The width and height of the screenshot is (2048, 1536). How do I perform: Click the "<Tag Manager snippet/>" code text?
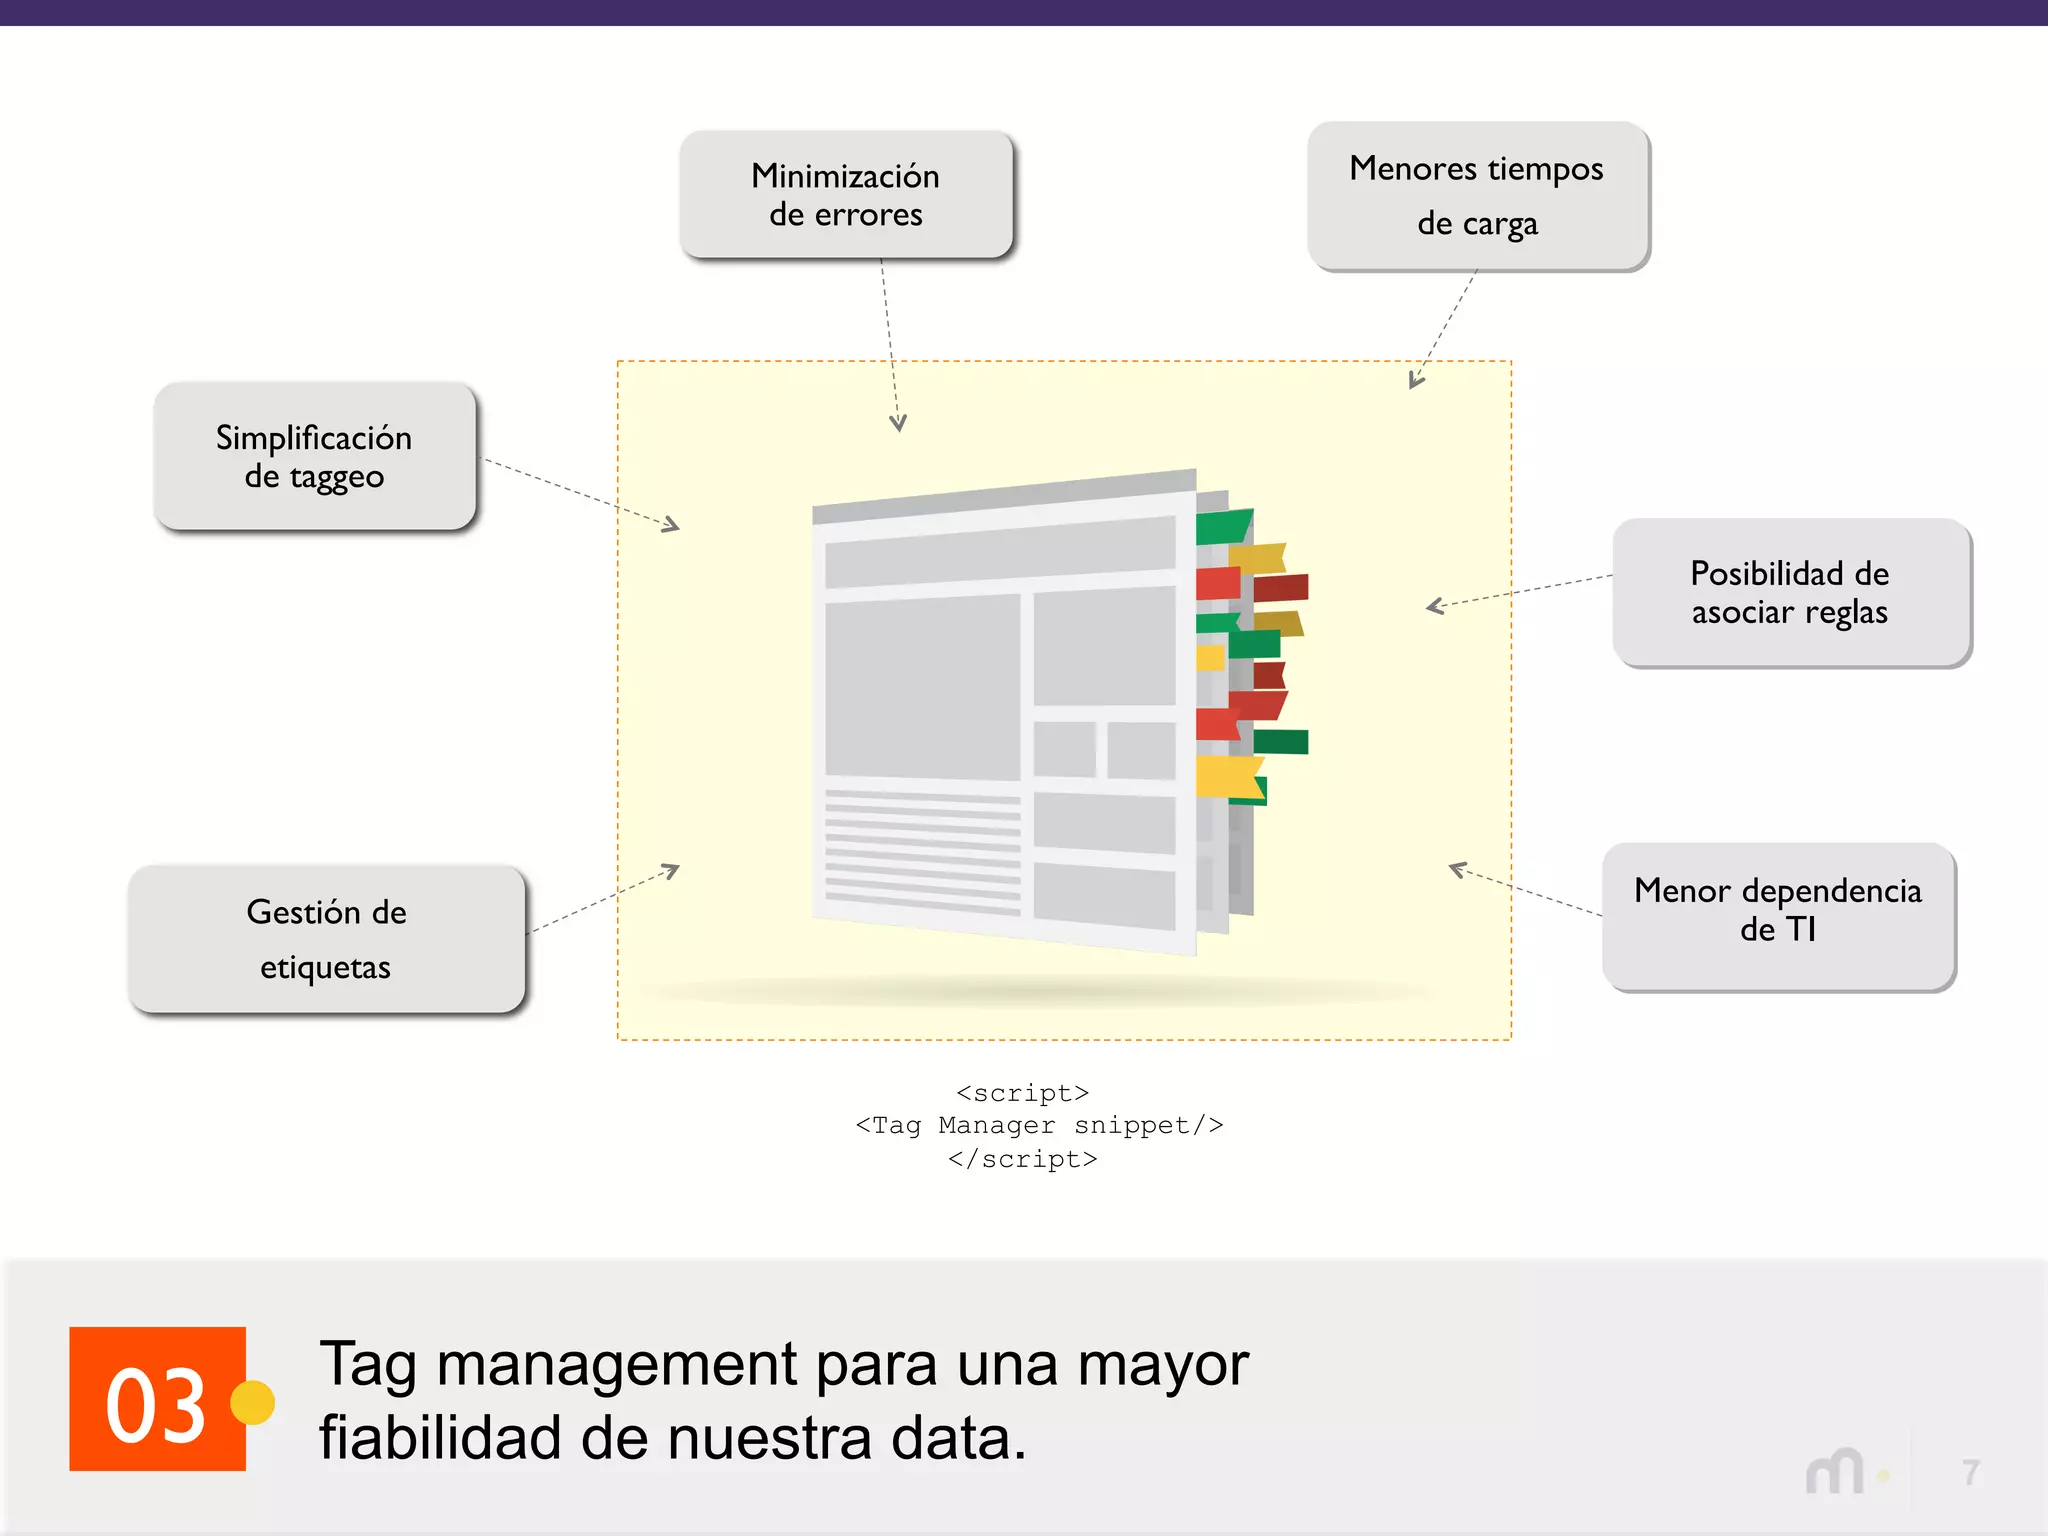[x=1039, y=1125]
